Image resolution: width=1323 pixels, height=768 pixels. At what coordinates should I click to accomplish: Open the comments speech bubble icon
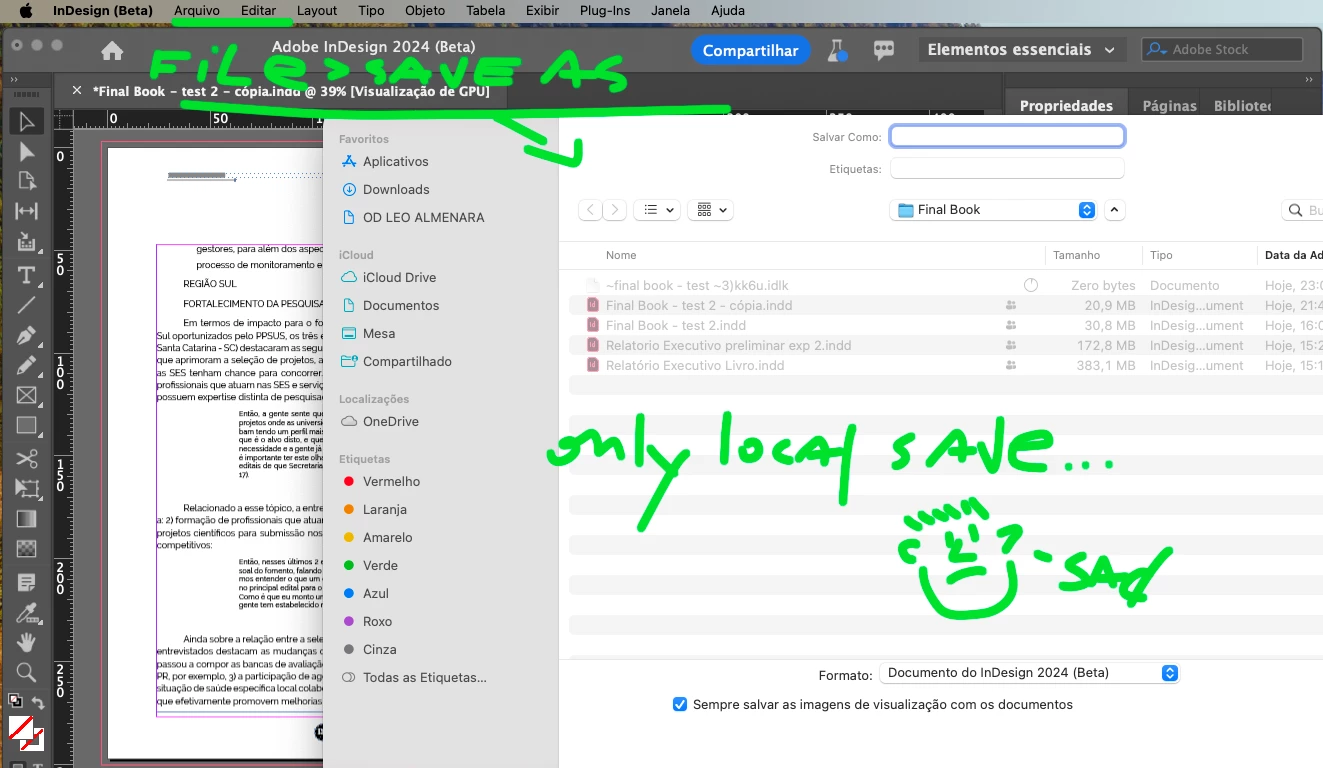point(883,50)
